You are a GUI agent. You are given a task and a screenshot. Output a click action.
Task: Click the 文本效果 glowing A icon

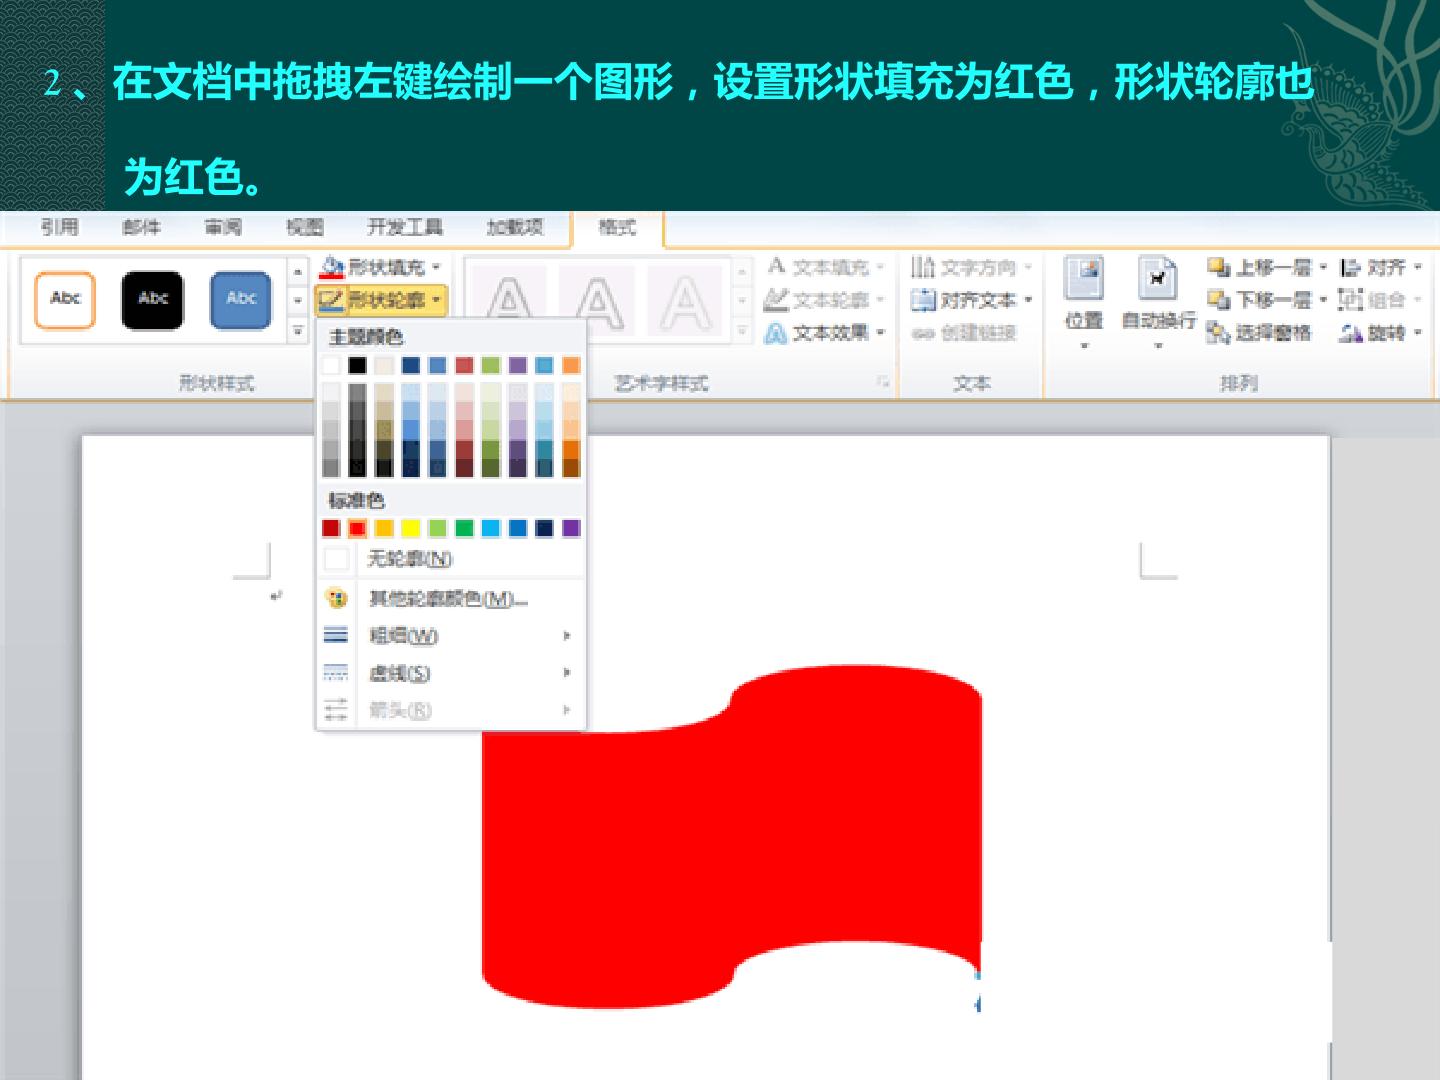[775, 333]
